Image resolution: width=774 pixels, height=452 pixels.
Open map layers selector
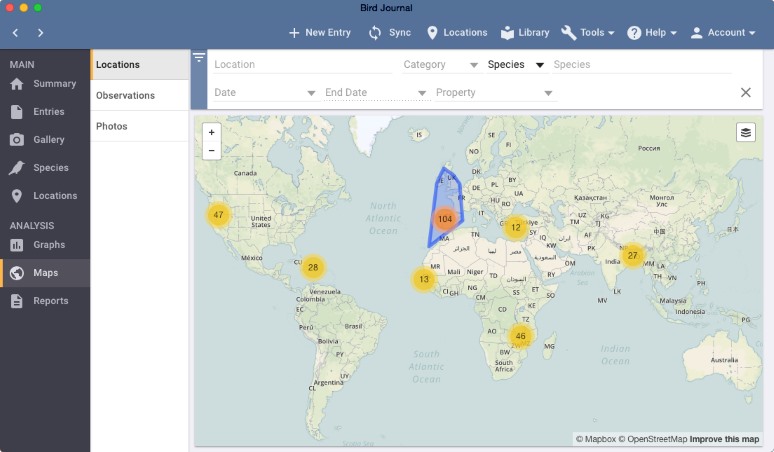[745, 132]
